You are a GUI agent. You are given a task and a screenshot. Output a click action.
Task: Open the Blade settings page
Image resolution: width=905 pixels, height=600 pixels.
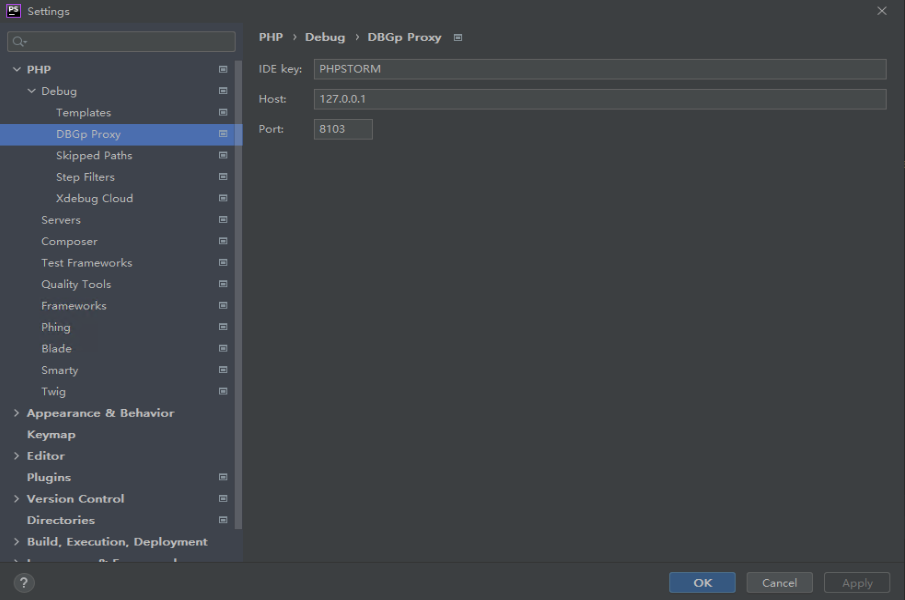coord(56,348)
